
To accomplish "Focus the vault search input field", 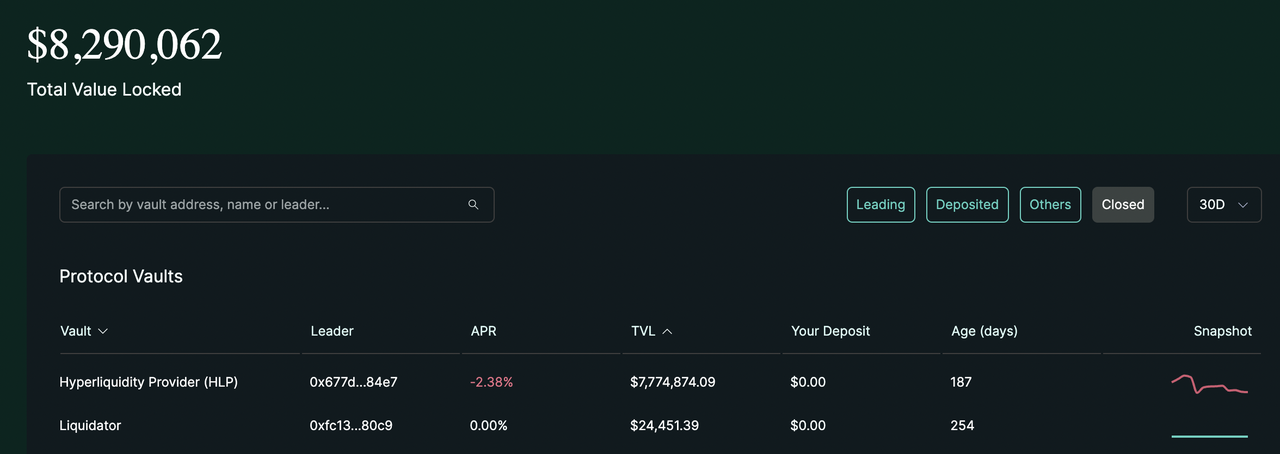I will (260, 205).
